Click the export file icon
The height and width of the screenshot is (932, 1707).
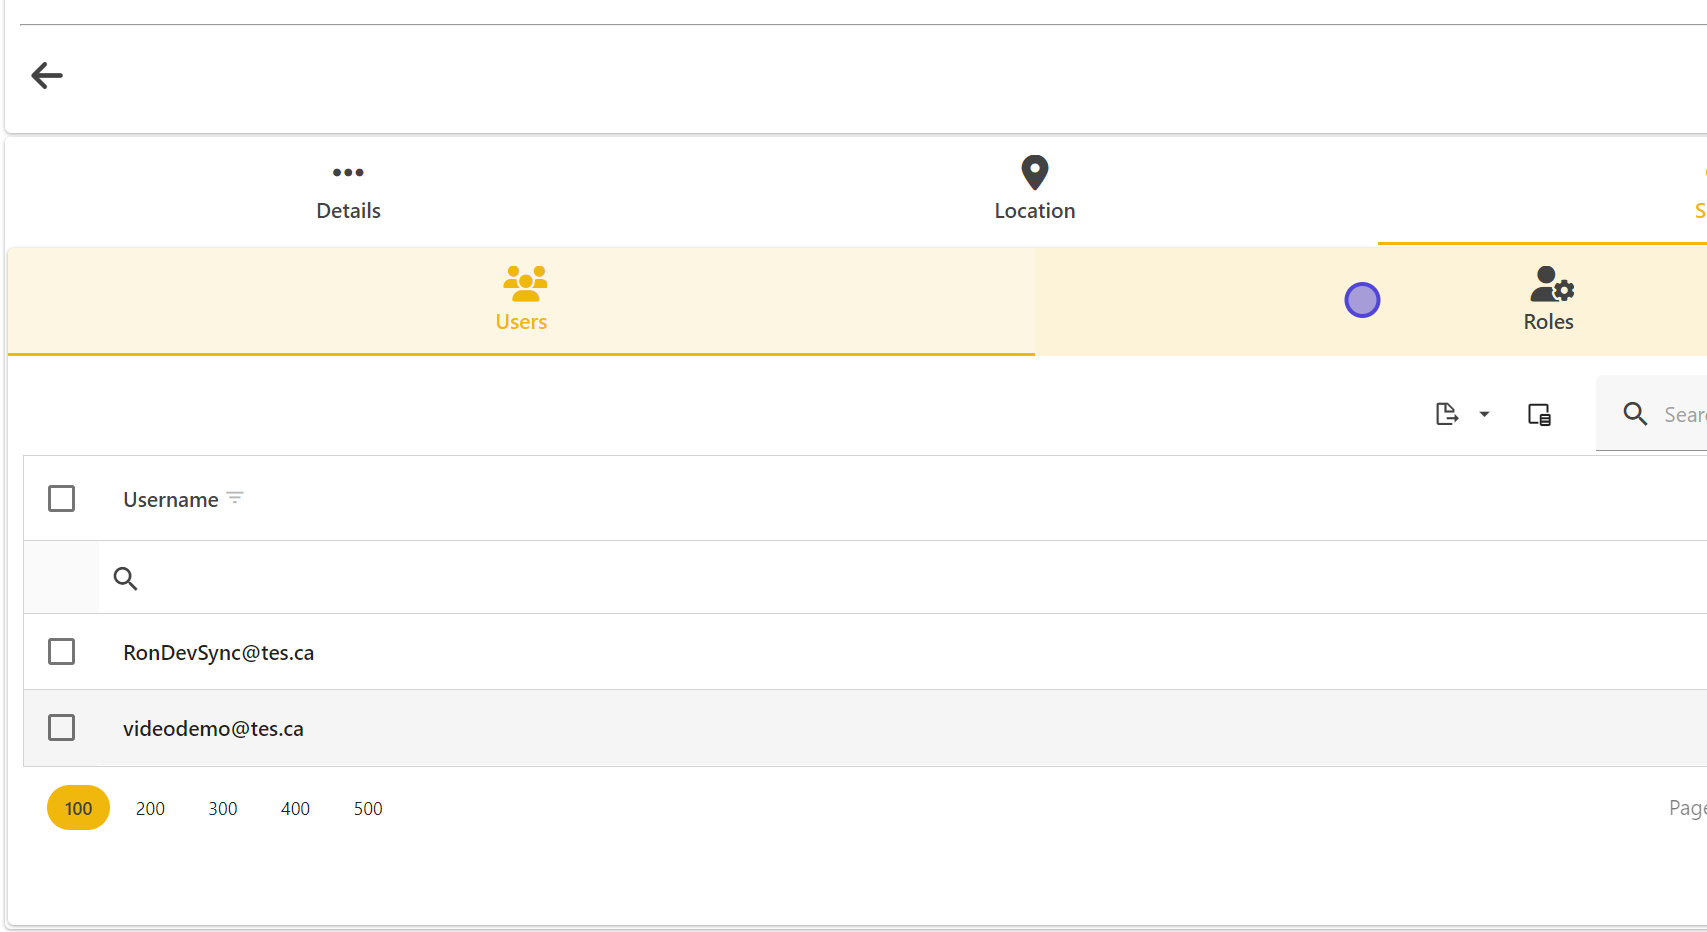pos(1446,414)
